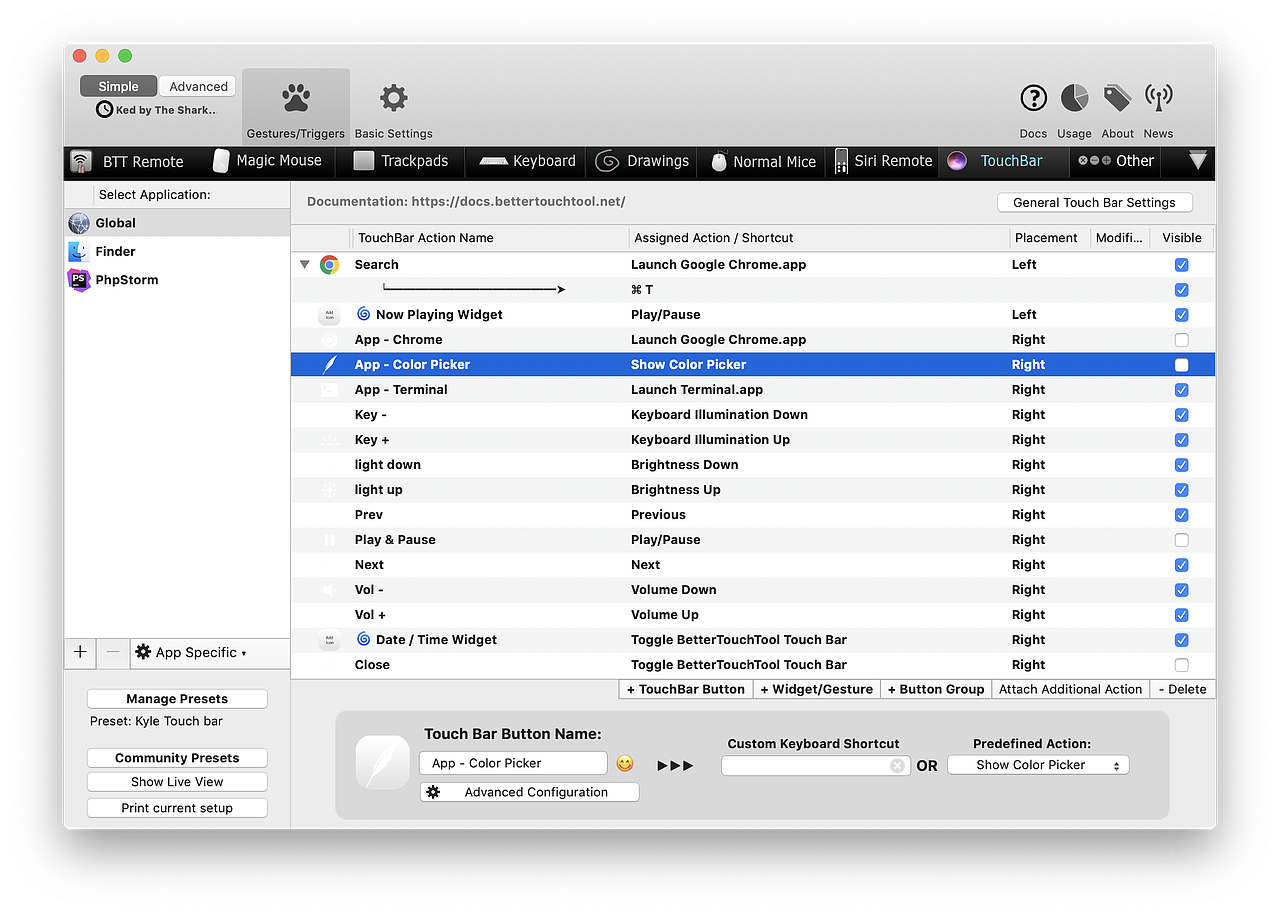Click the Add Icon box for Now Playing Widget
The height and width of the screenshot is (913, 1280).
[329, 315]
